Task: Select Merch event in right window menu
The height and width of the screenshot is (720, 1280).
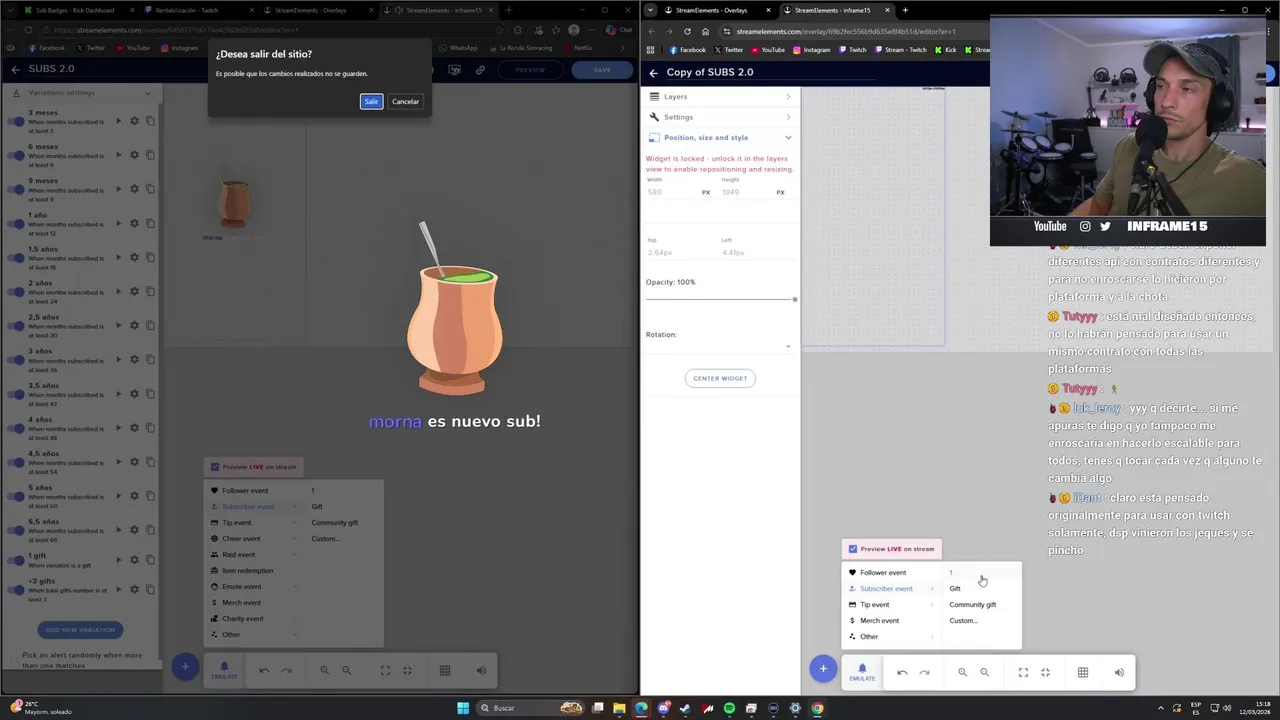Action: [892, 621]
